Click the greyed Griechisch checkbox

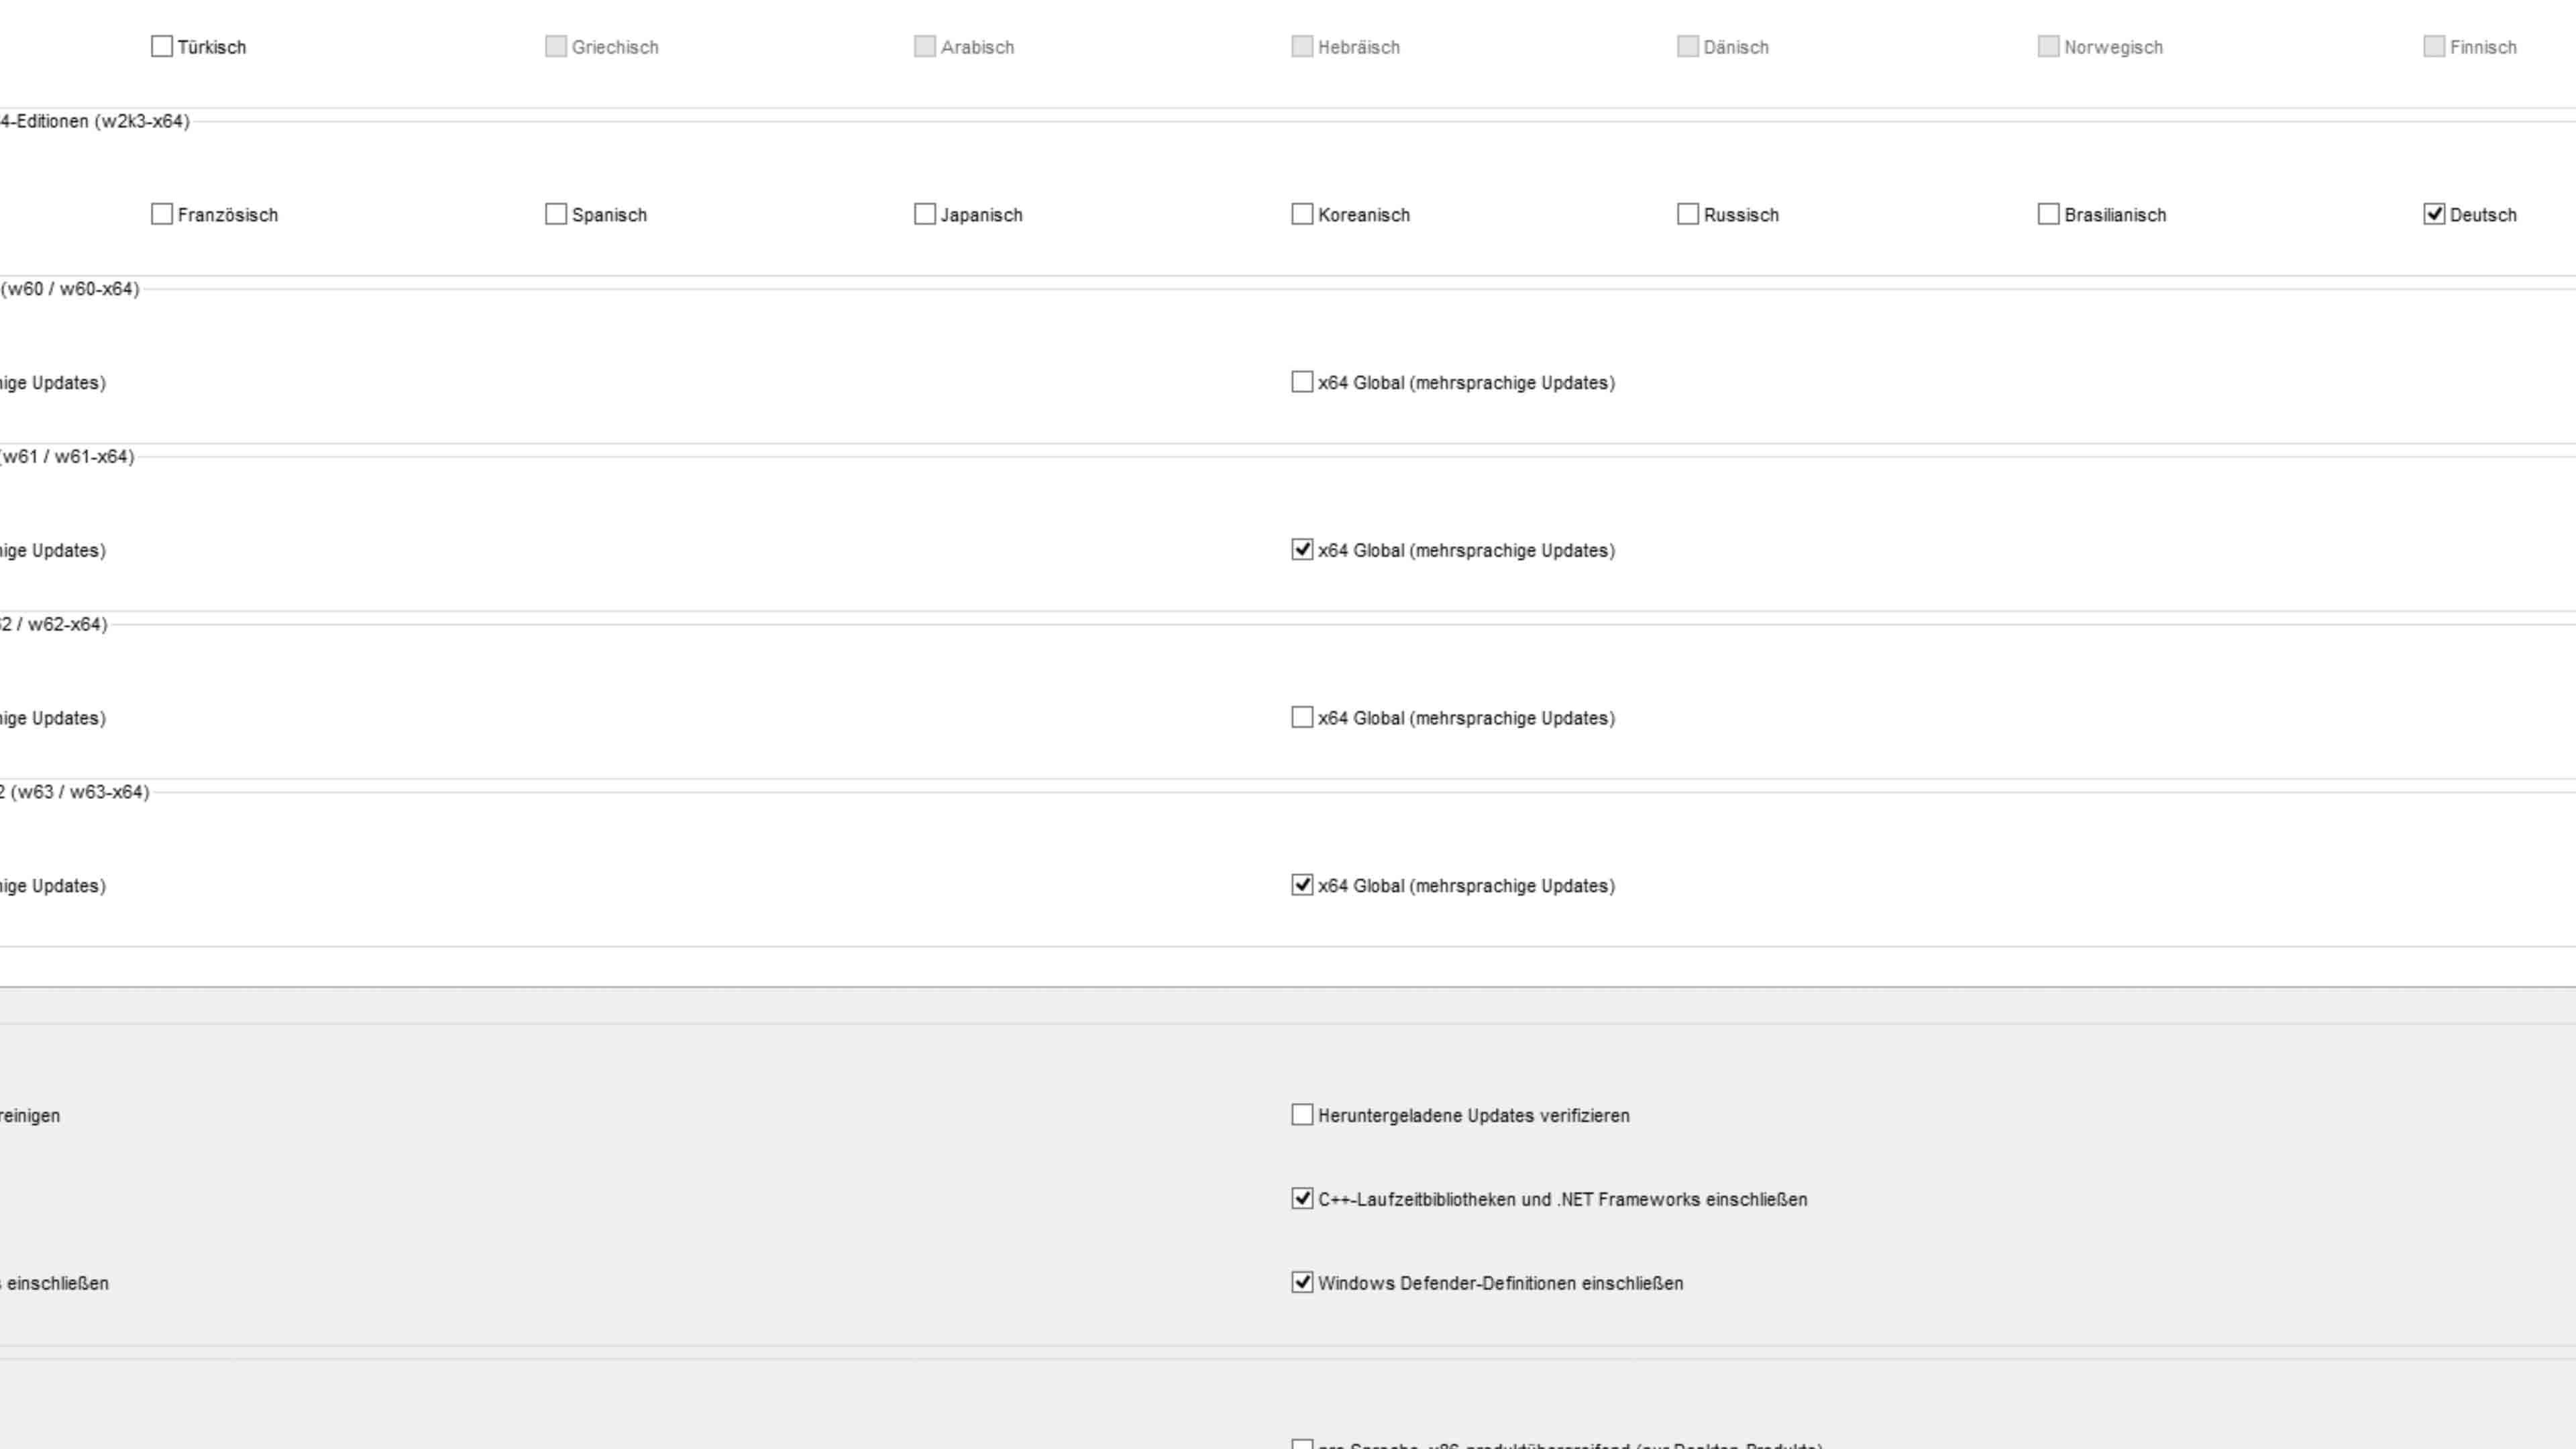pos(556,47)
